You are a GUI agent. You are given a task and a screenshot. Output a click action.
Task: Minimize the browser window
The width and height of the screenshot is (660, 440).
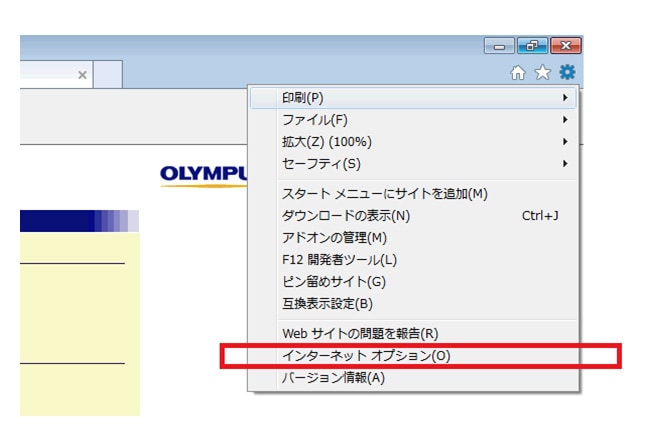pyautogui.click(x=499, y=46)
